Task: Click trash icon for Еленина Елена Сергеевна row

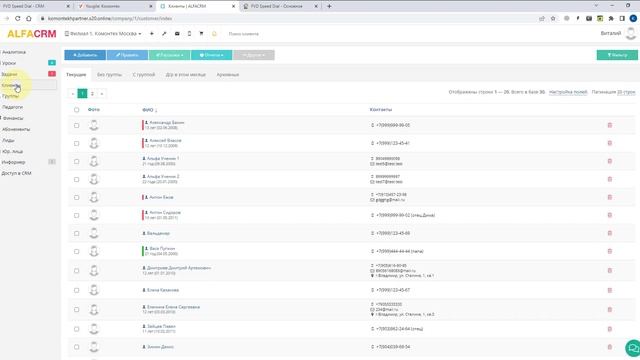Action: [610, 309]
